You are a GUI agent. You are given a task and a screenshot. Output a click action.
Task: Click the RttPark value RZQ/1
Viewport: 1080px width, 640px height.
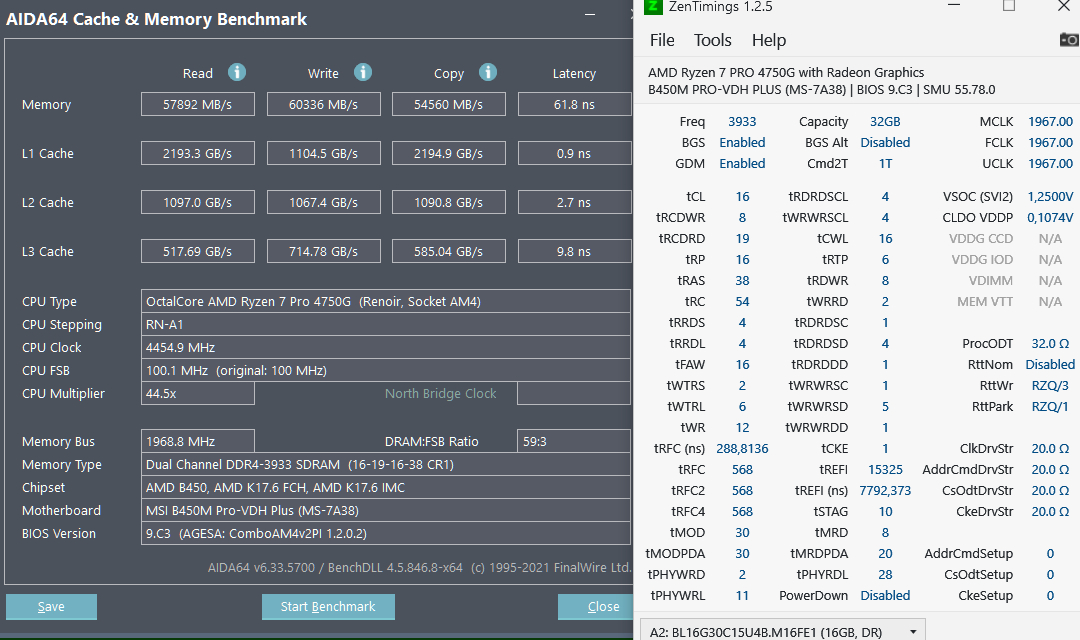pyautogui.click(x=1050, y=406)
